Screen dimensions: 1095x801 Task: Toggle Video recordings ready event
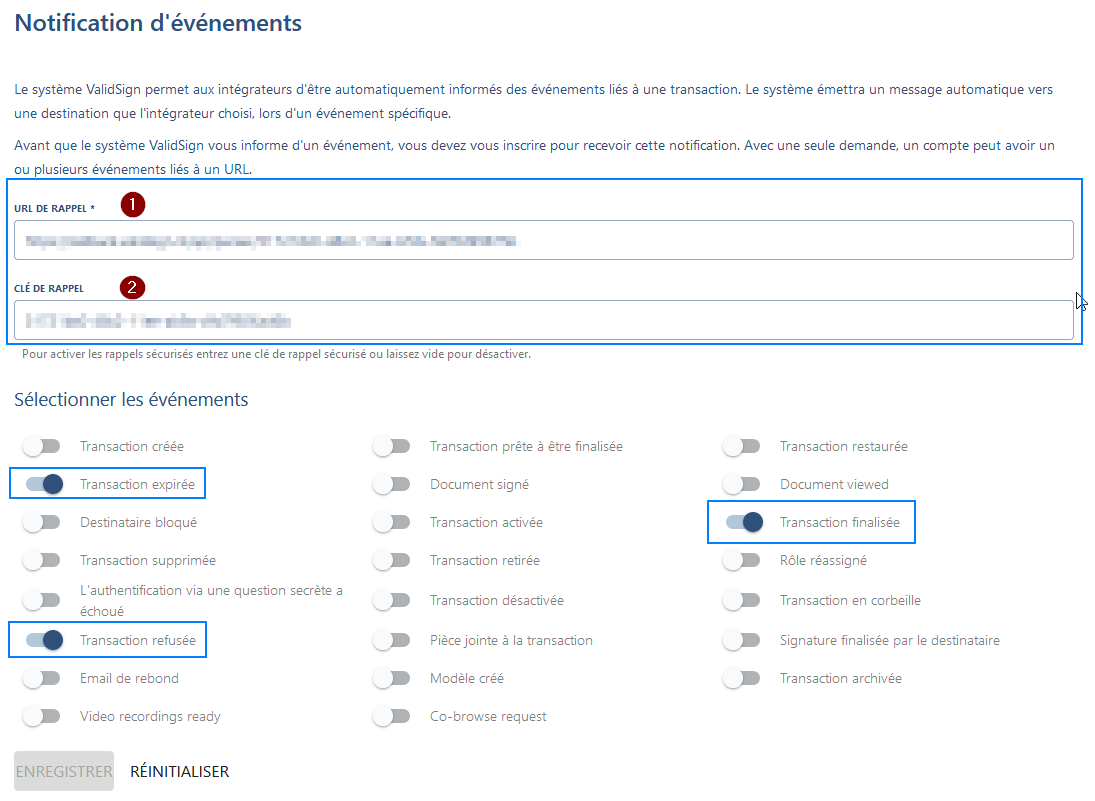[x=42, y=716]
